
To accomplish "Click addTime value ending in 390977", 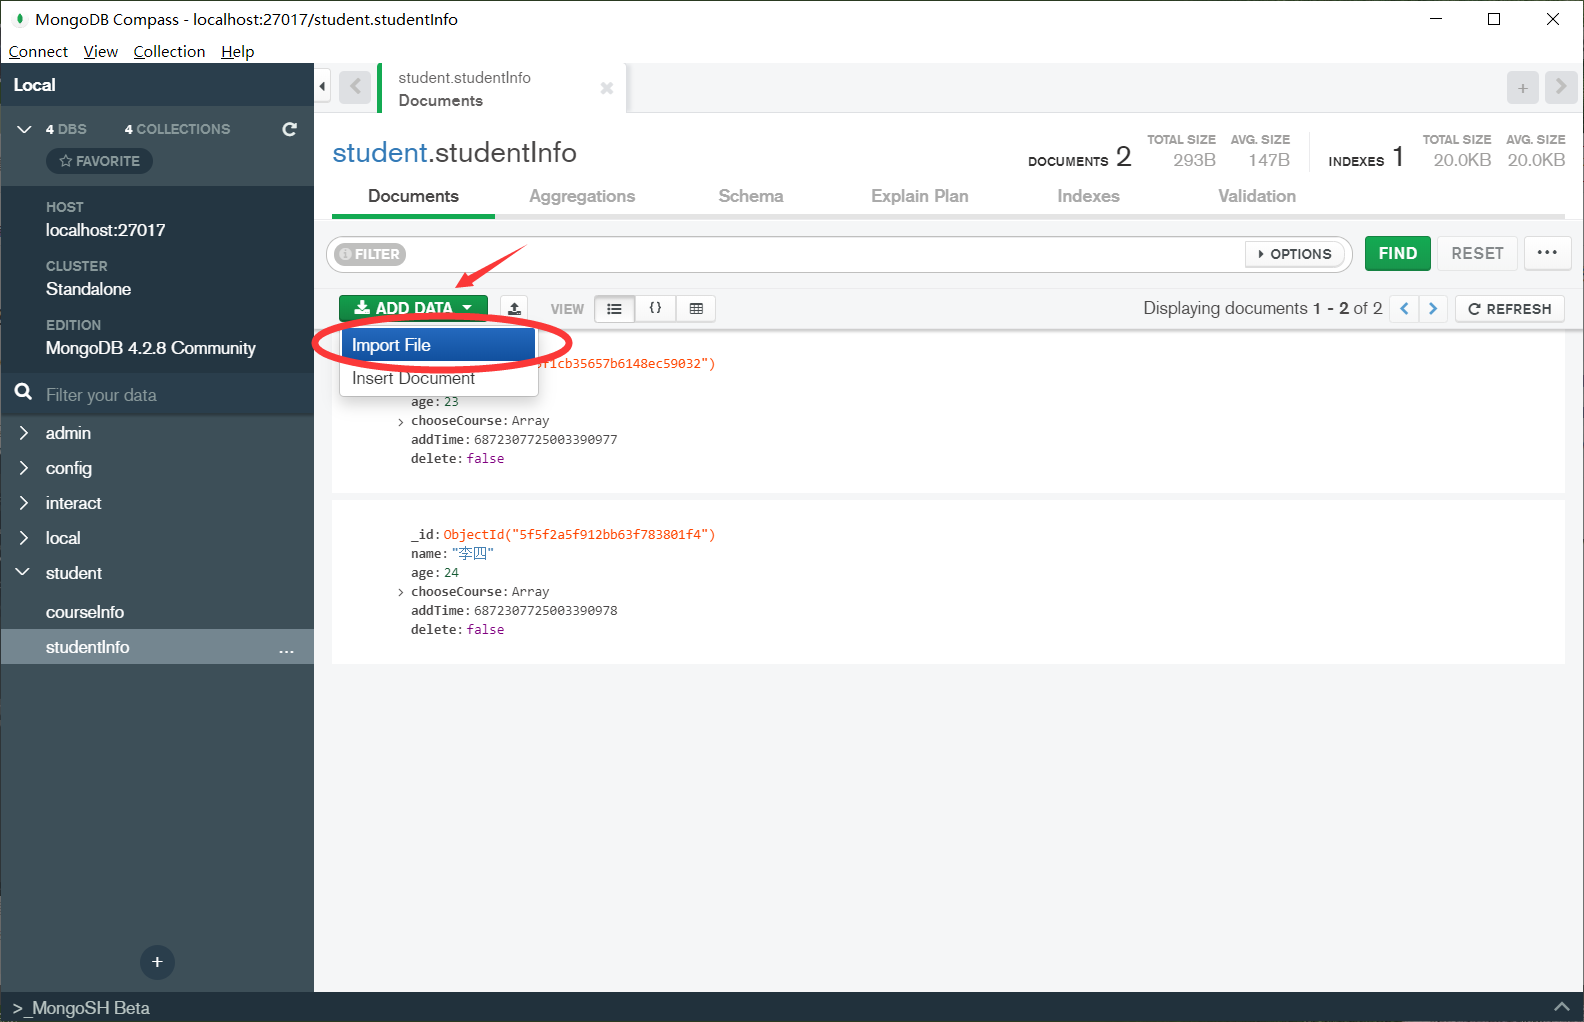I will coord(545,440).
